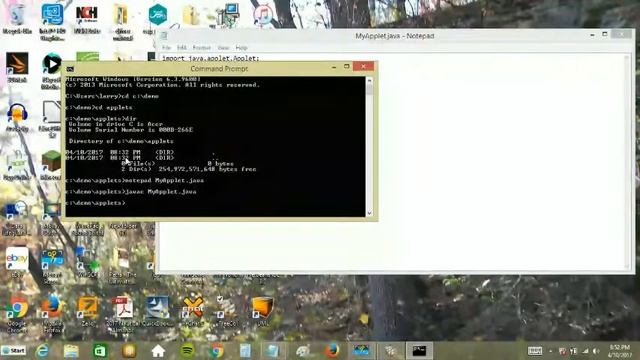Open Firefox from the taskbar

pyautogui.click(x=332, y=351)
